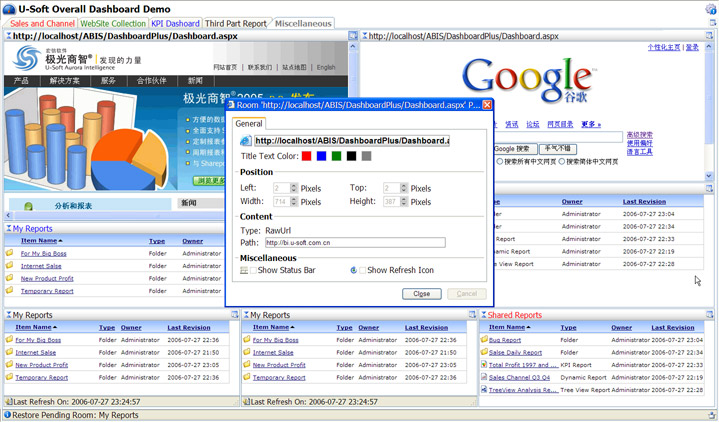Click the Restore Pending Room: My Reports bar text
Viewport: 719px width, 422px height.
pos(75,415)
